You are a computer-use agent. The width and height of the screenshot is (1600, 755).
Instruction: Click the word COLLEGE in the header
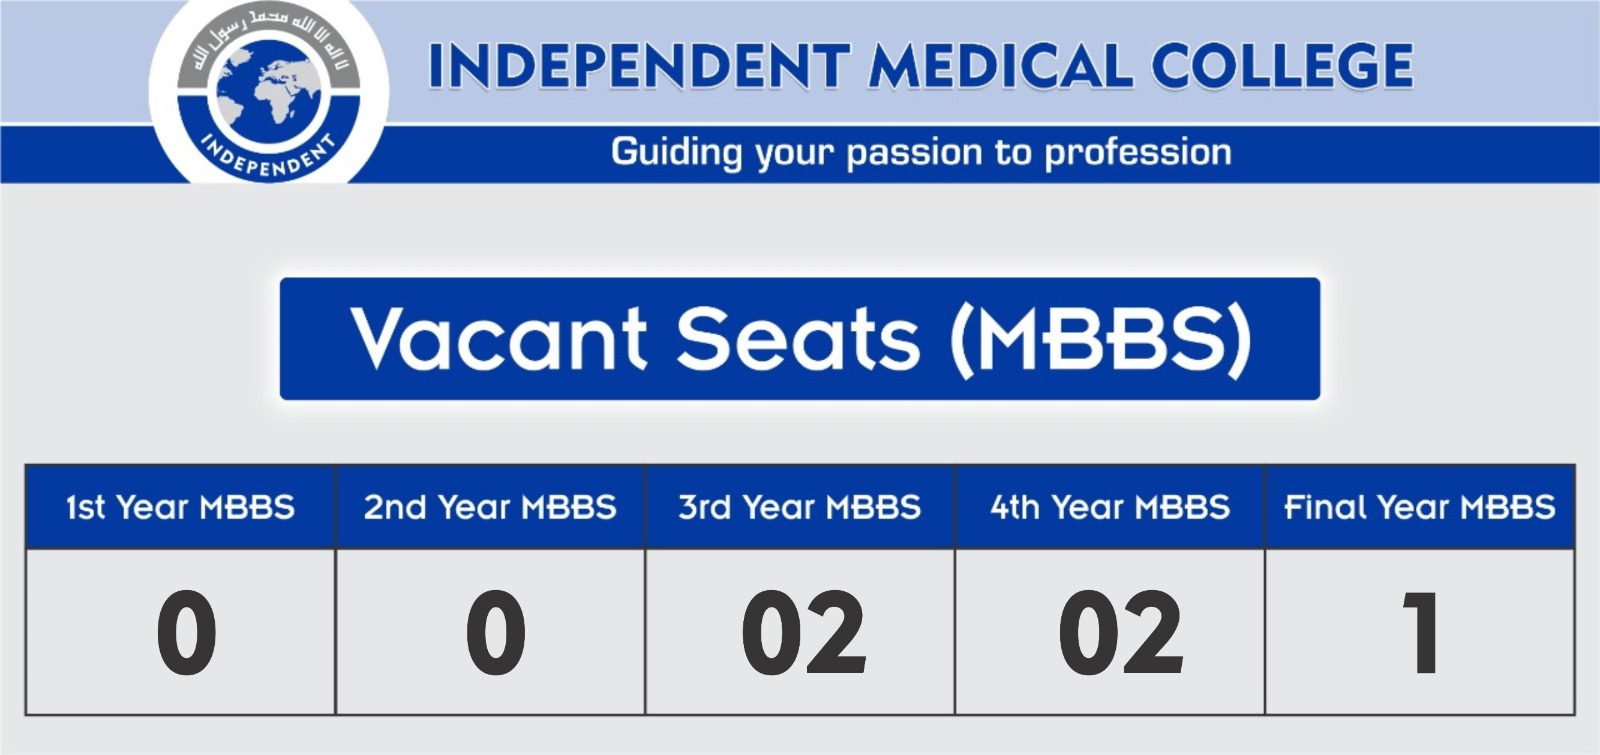[x=1282, y=66]
